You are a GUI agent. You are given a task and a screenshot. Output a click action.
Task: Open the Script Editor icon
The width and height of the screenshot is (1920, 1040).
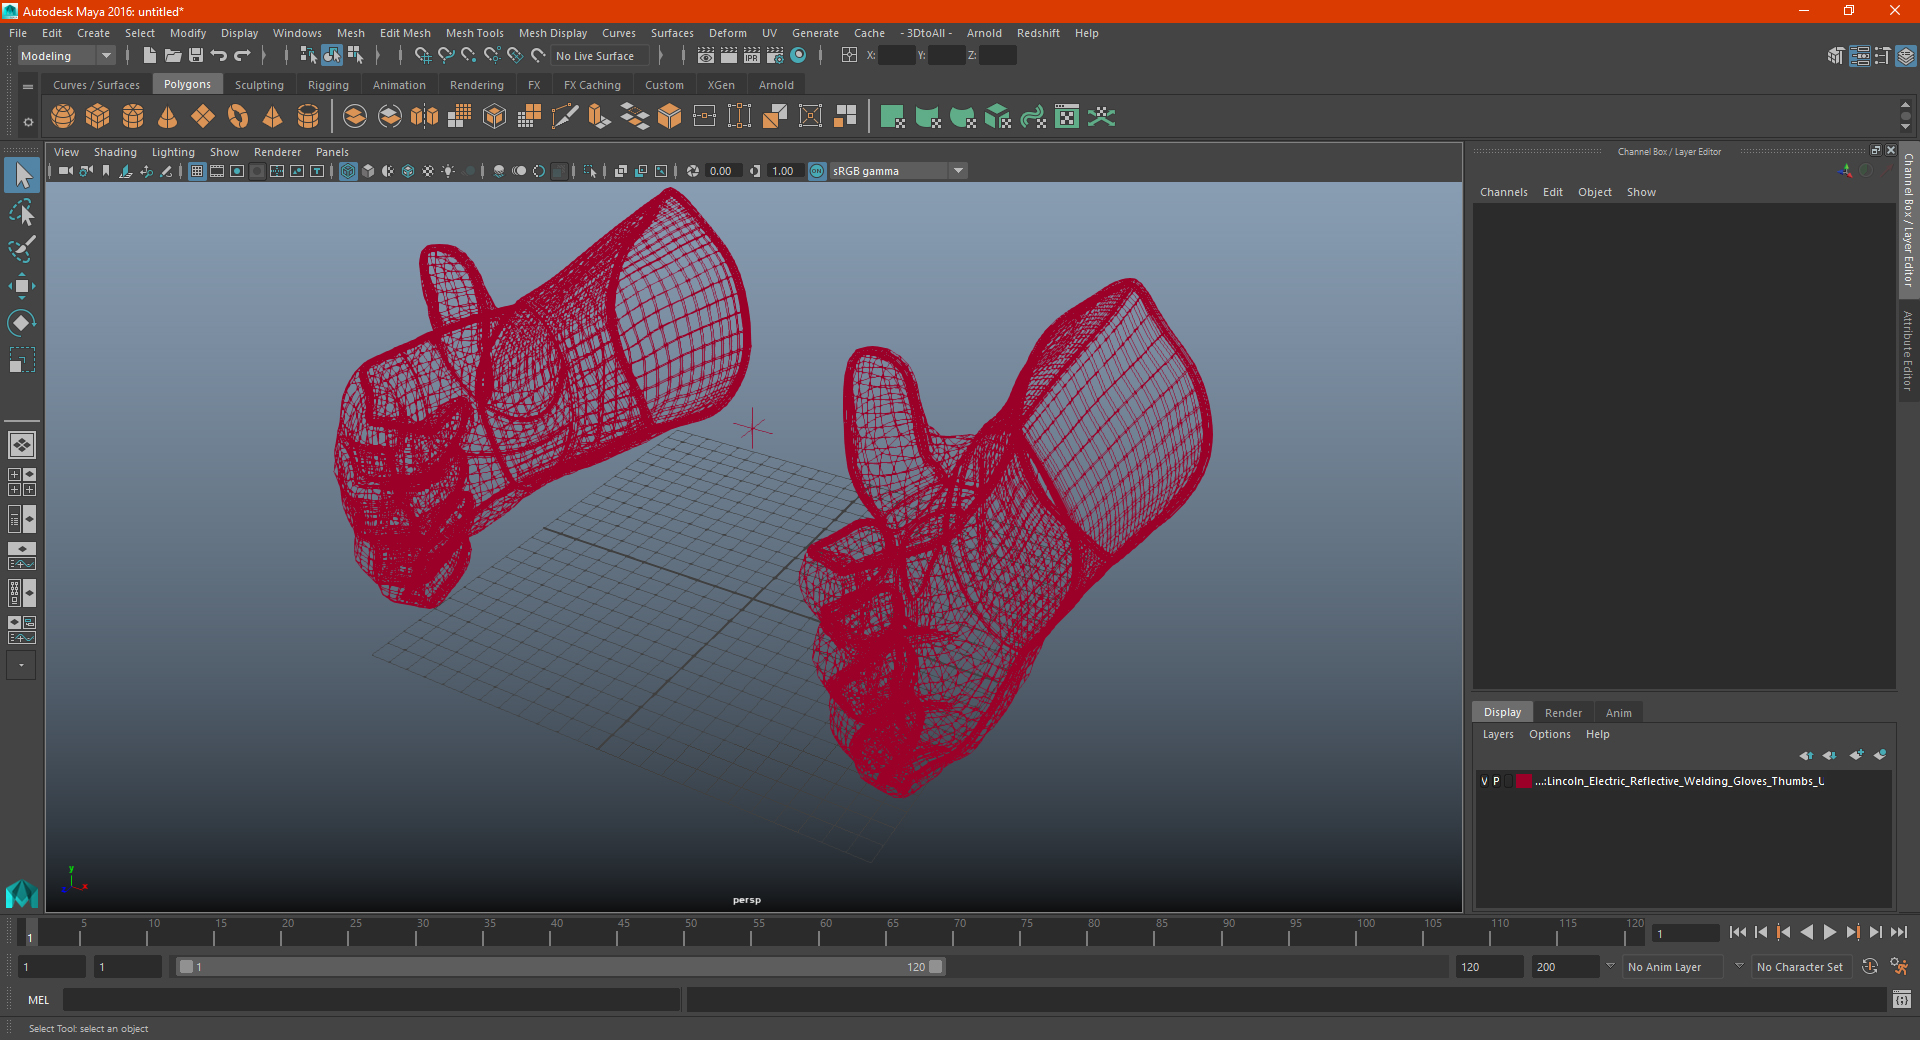[1902, 999]
